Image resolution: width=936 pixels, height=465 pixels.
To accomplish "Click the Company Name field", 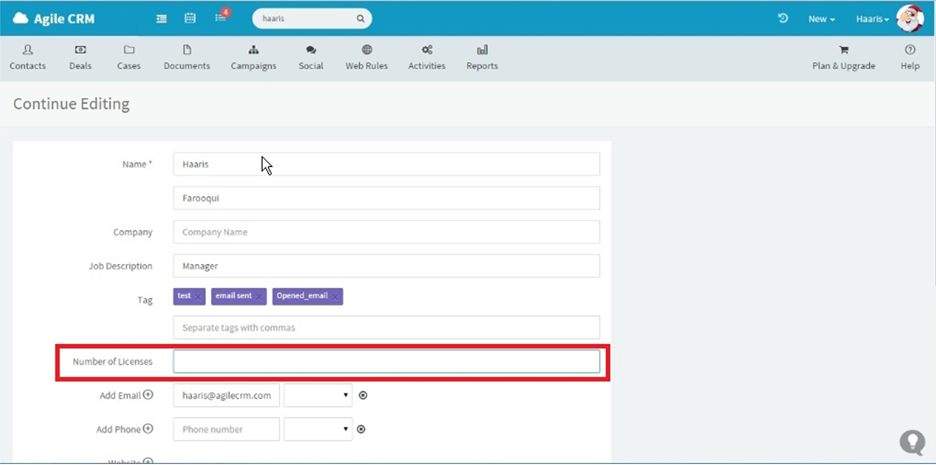I will 386,232.
